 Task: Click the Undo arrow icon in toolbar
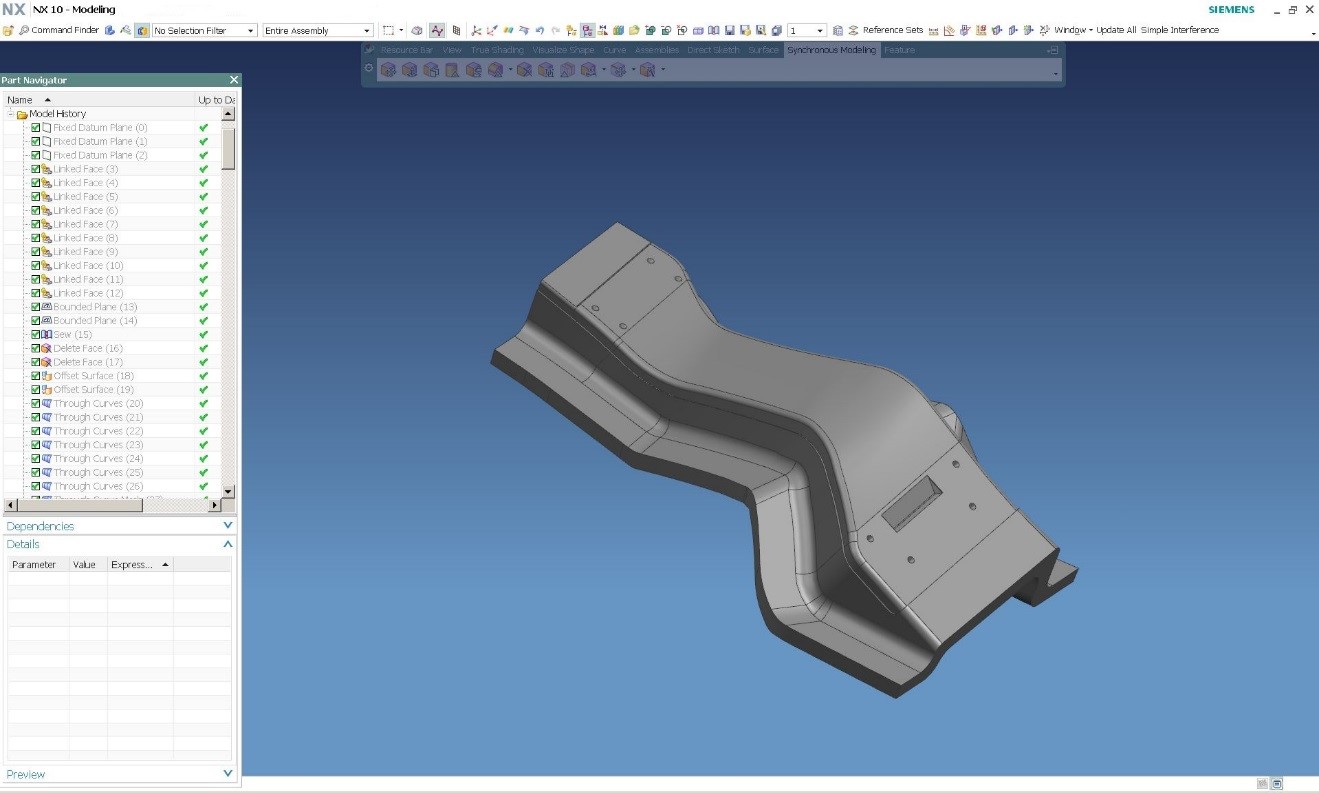pyautogui.click(x=540, y=30)
